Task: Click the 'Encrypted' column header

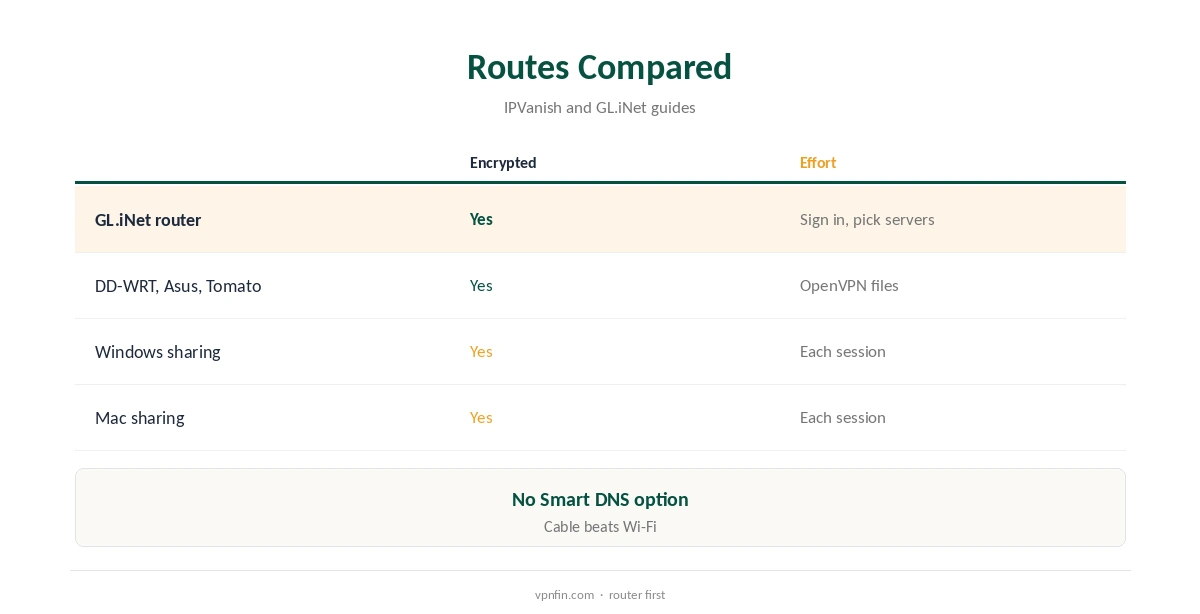Action: pos(503,162)
